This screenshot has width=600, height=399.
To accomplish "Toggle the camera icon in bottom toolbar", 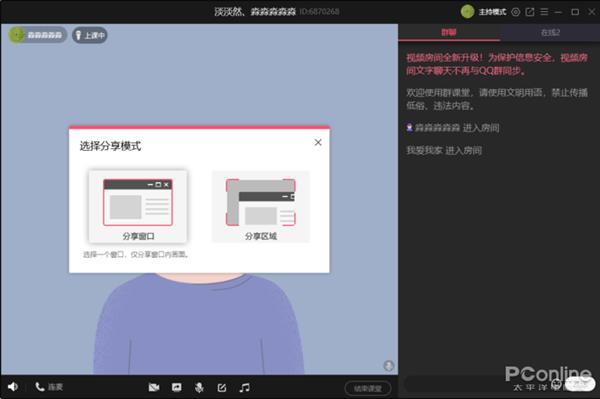I will pos(154,388).
